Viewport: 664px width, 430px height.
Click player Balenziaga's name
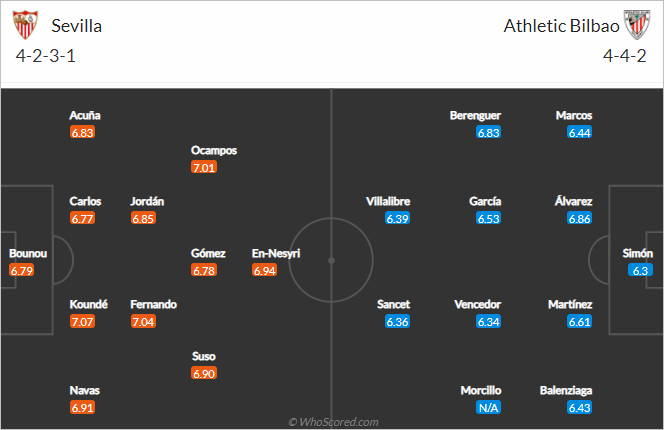click(566, 390)
